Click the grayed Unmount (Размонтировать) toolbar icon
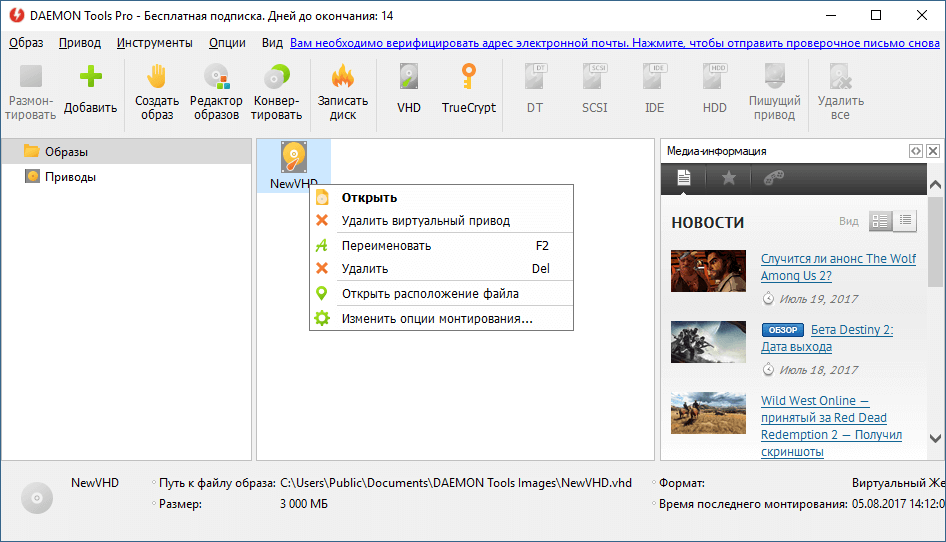The height and width of the screenshot is (542, 946). pyautogui.click(x=31, y=77)
